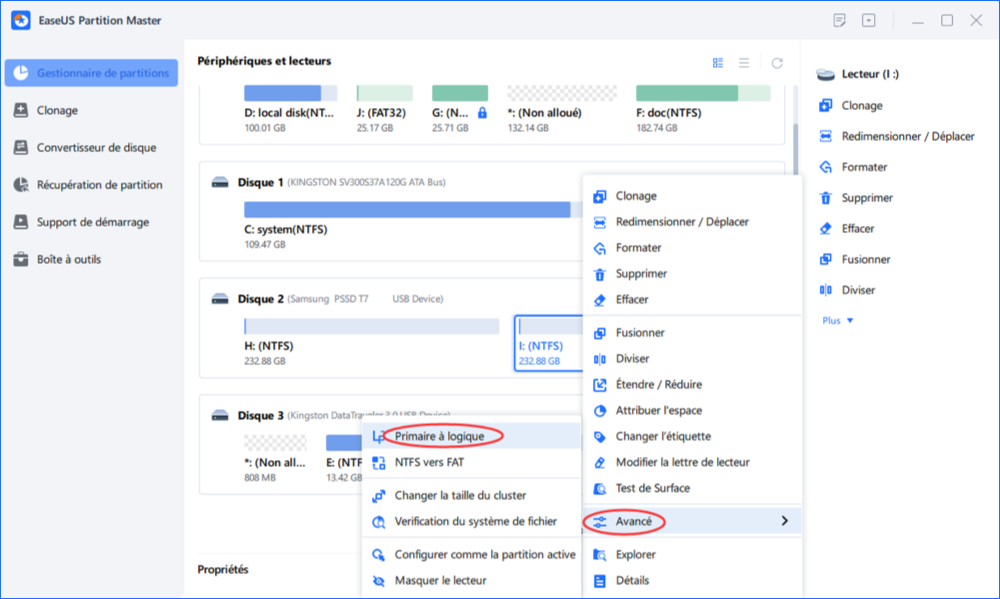Click the Fusionner icon in right panel
Viewport: 1000px width, 599px height.
click(x=825, y=259)
